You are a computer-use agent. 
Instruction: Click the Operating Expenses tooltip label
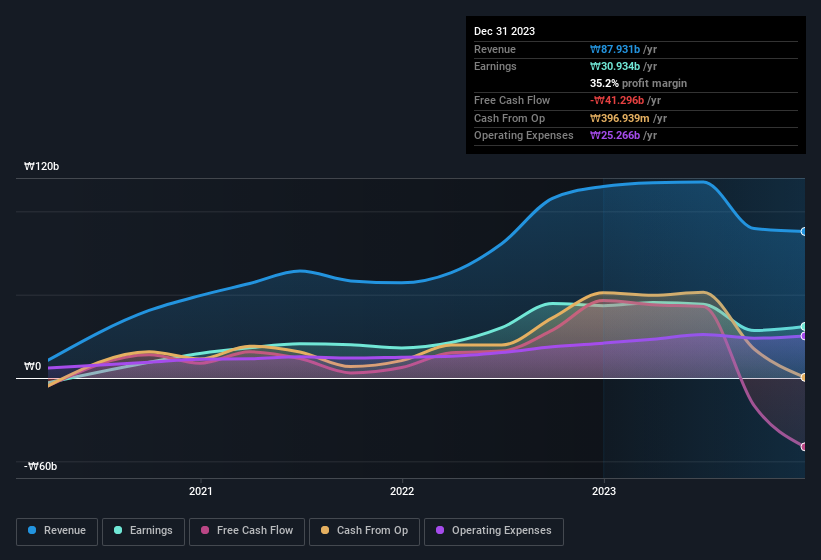pyautogui.click(x=524, y=136)
